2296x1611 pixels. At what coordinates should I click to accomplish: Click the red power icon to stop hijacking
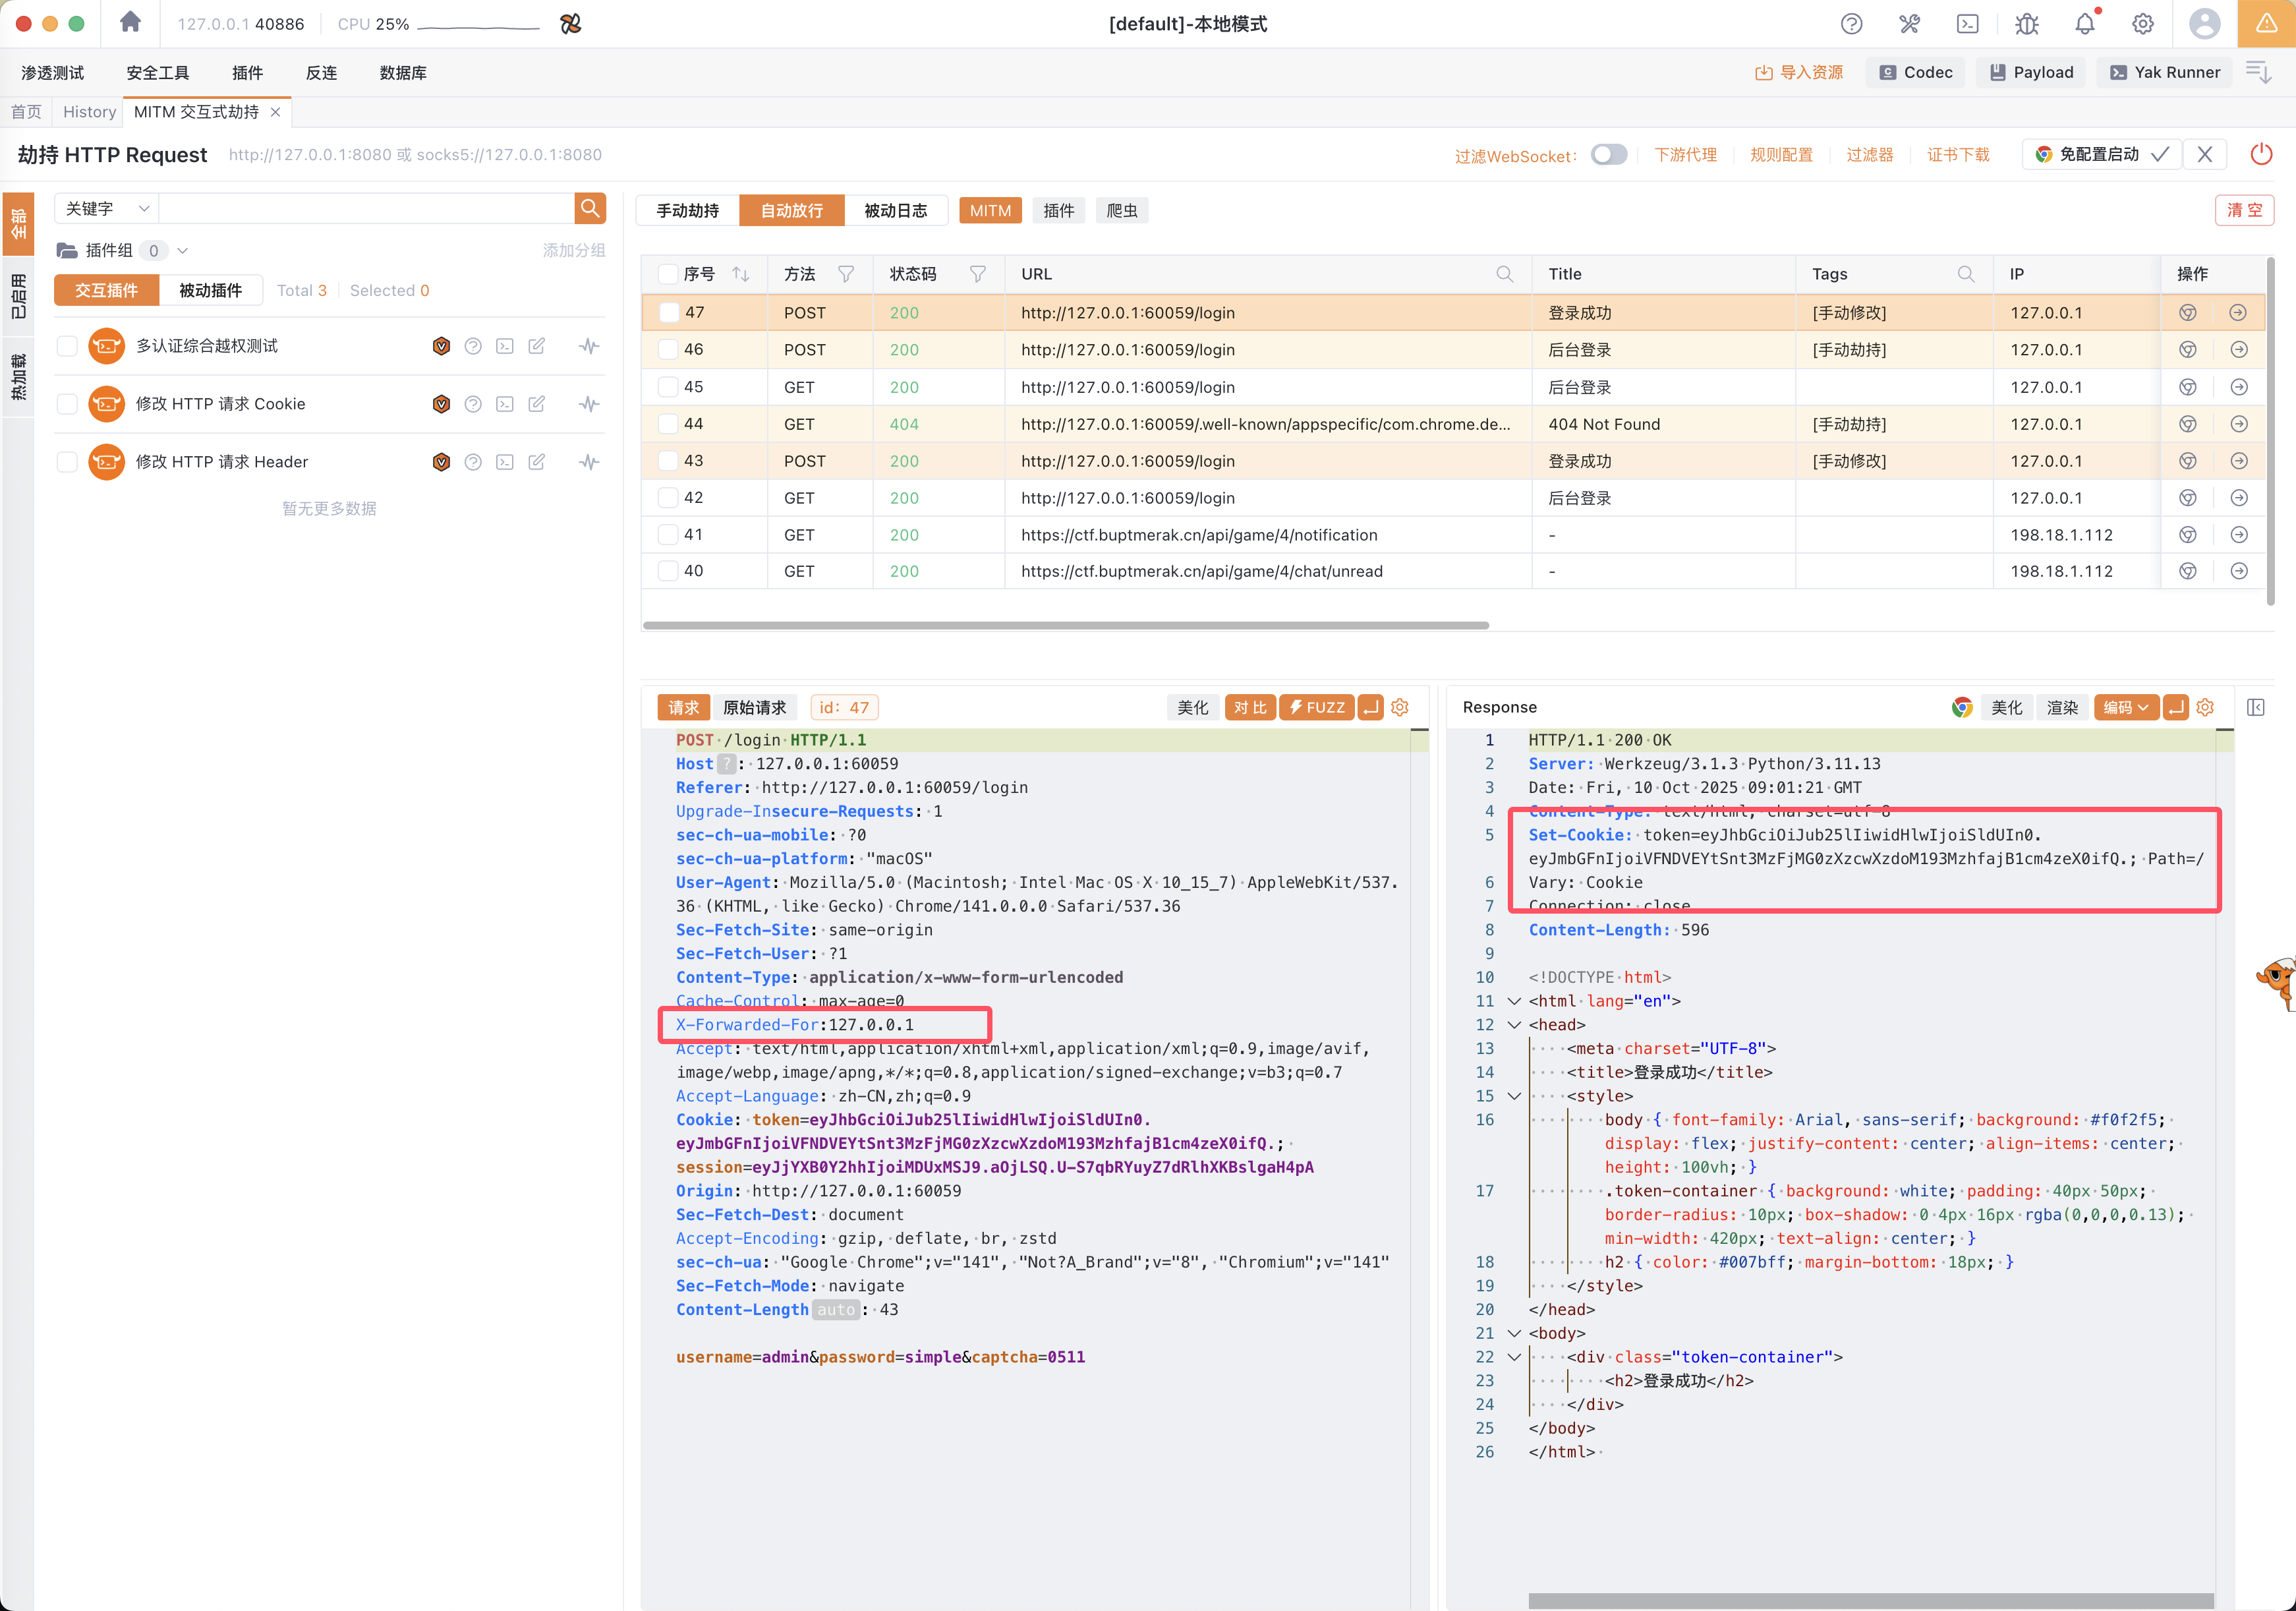tap(2260, 154)
